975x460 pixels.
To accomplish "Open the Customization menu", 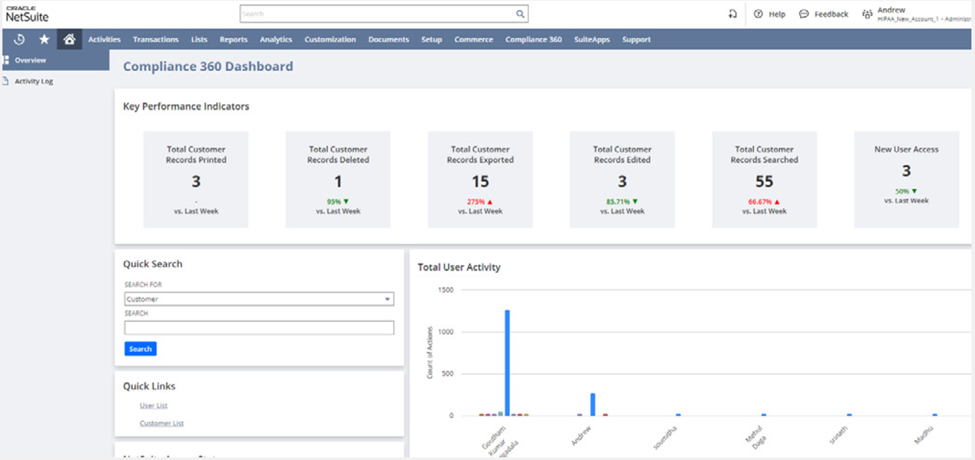I will coord(330,39).
